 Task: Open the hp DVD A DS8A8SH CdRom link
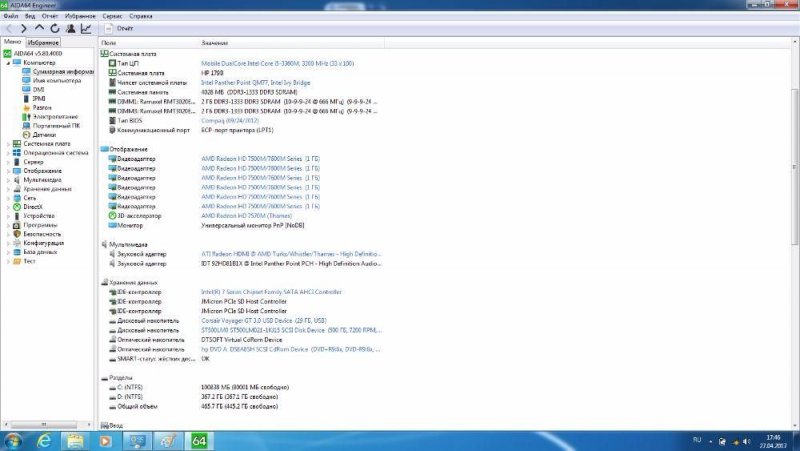pos(290,349)
